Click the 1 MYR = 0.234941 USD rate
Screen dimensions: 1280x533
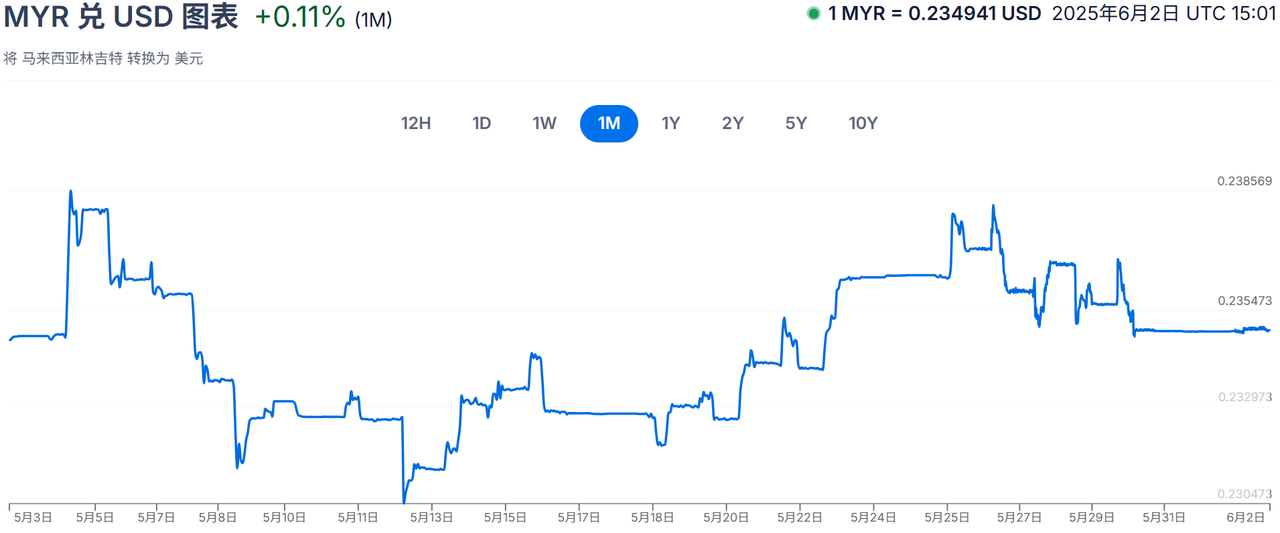click(934, 15)
